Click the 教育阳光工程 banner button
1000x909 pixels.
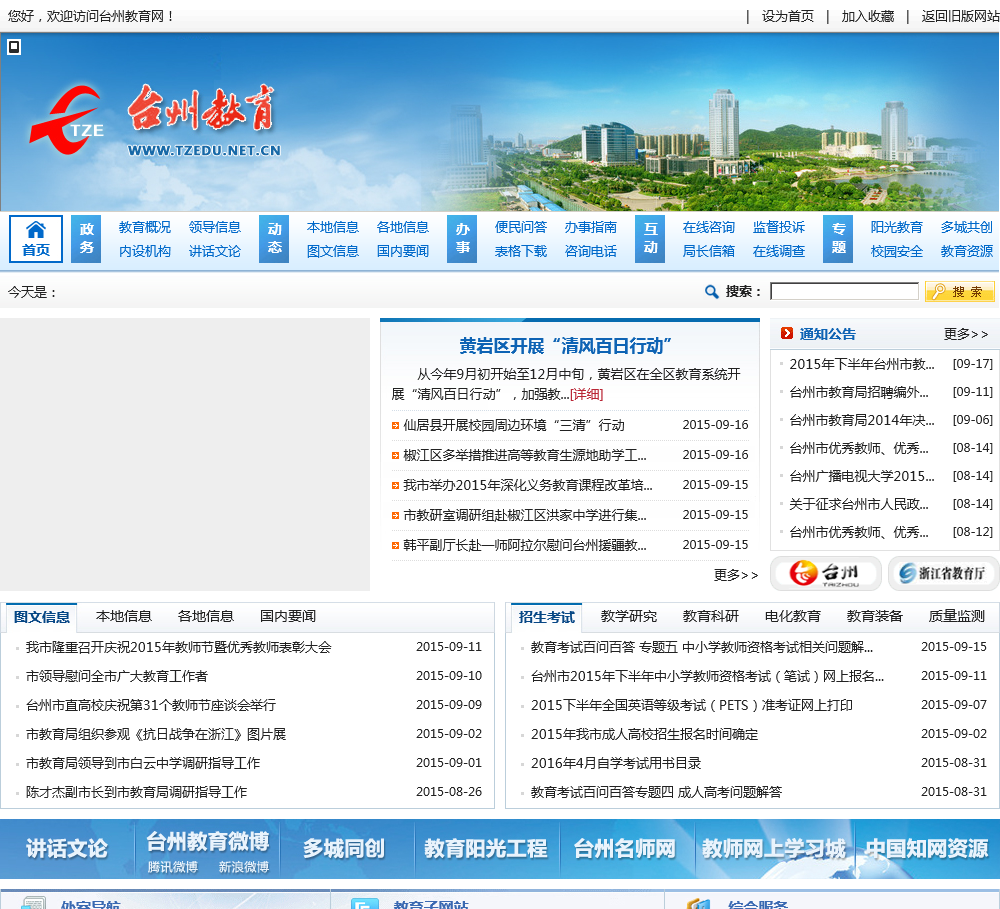point(486,848)
